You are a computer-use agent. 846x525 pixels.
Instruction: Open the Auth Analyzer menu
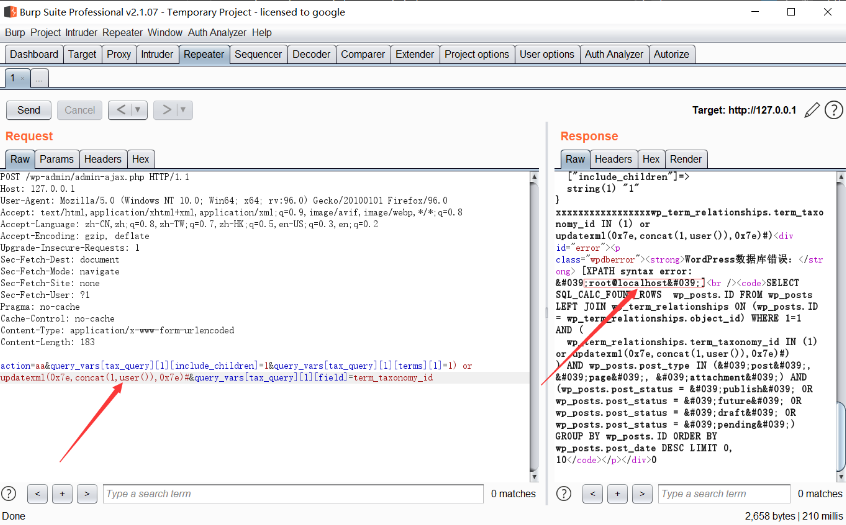pyautogui.click(x=217, y=32)
